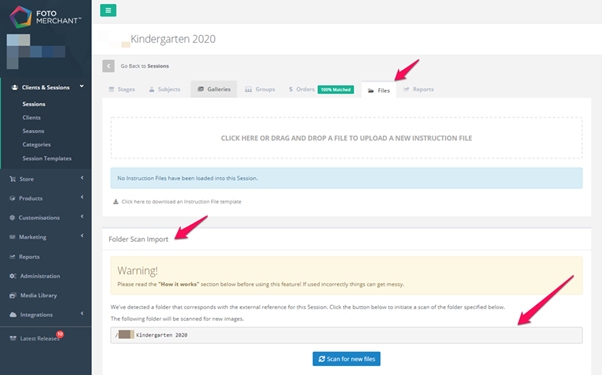The width and height of the screenshot is (602, 375).
Task: Click the Integrations cloud icon
Action: pyautogui.click(x=13, y=315)
